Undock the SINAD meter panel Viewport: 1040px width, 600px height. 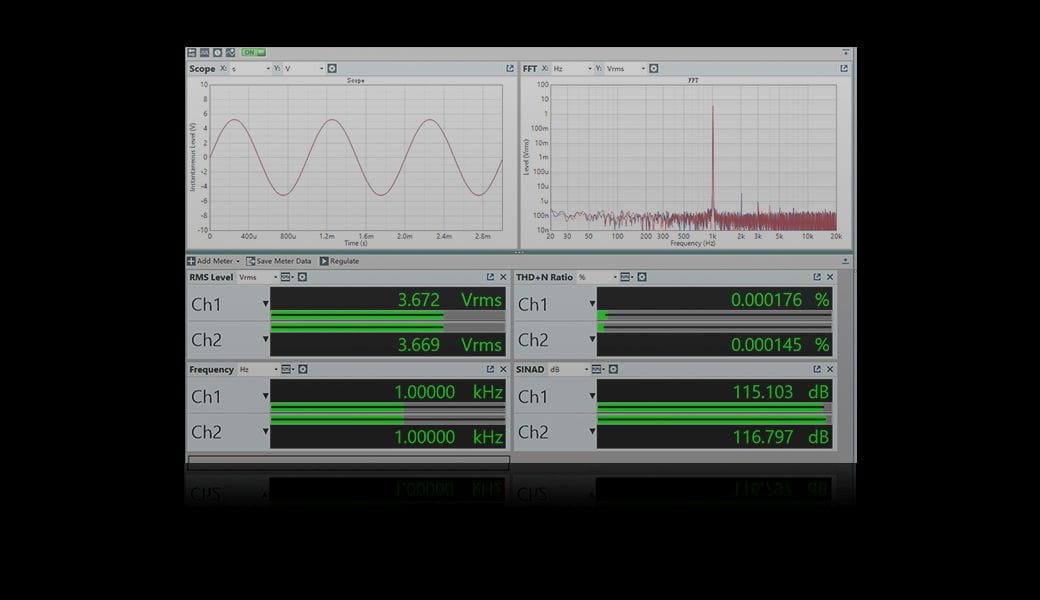point(817,369)
